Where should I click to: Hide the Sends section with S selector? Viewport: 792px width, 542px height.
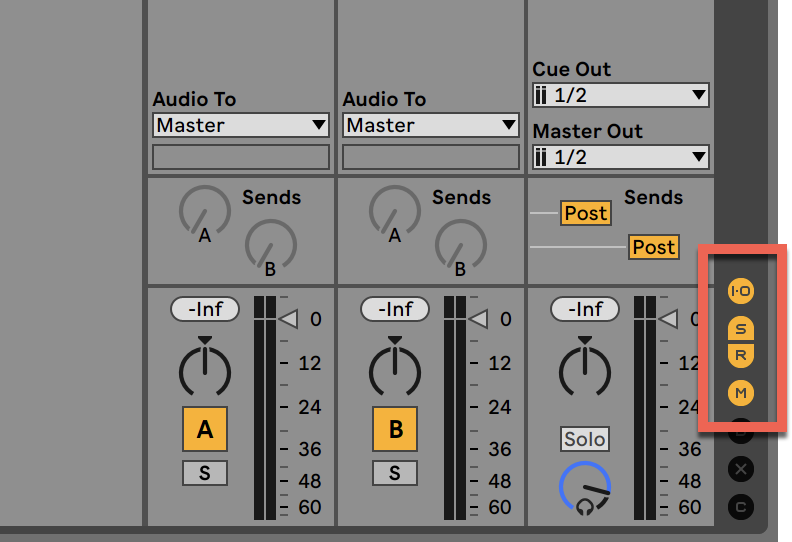point(741,328)
